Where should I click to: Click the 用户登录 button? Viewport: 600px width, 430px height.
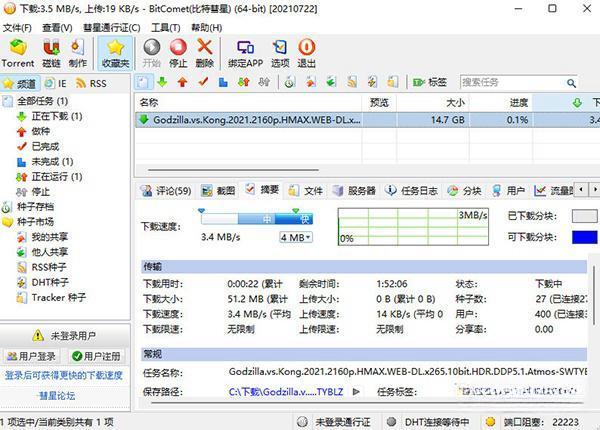point(31,356)
